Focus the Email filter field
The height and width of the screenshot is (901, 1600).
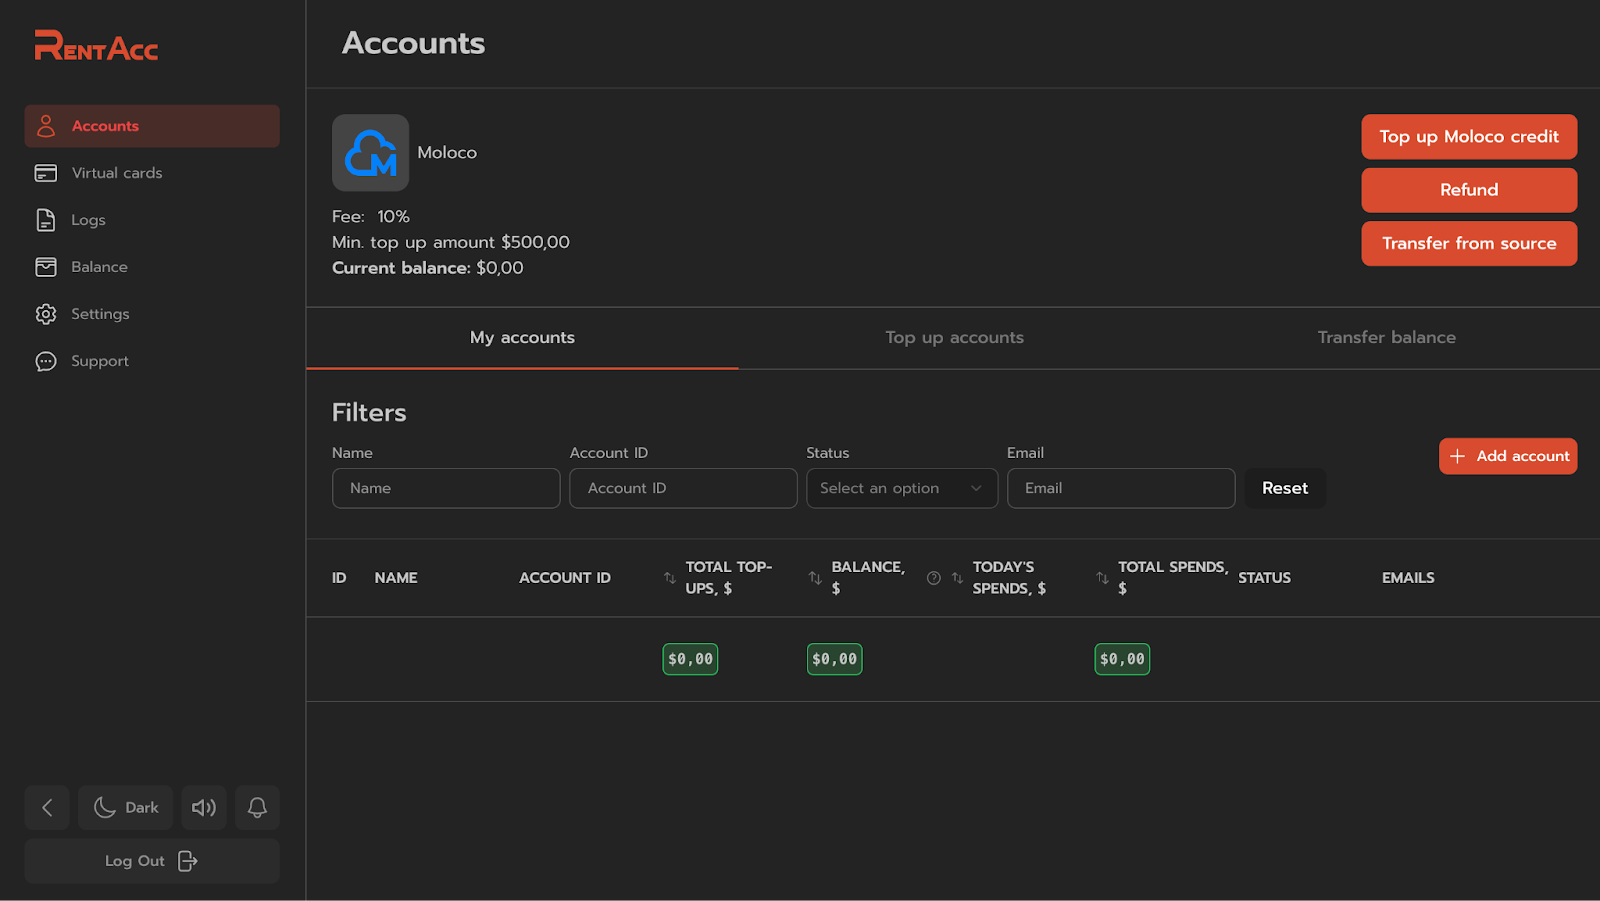(1121, 488)
